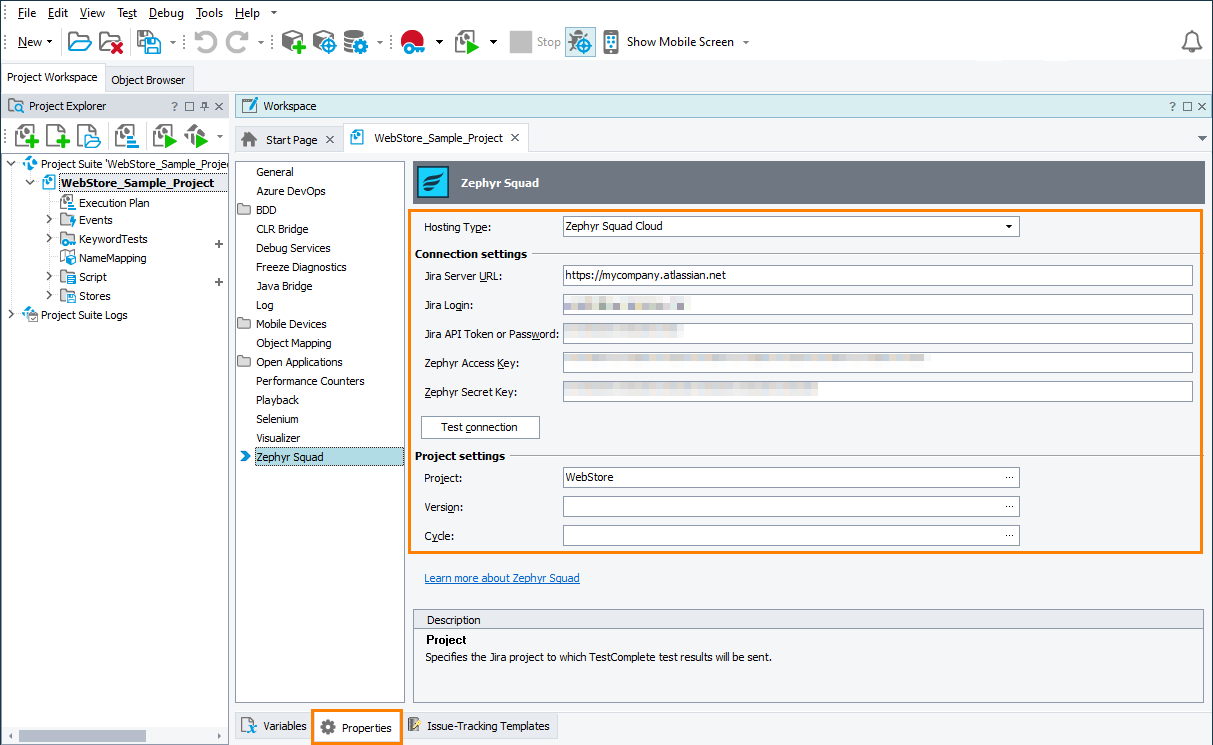Click the red Record Test icon
This screenshot has height=745, width=1213.
point(412,42)
